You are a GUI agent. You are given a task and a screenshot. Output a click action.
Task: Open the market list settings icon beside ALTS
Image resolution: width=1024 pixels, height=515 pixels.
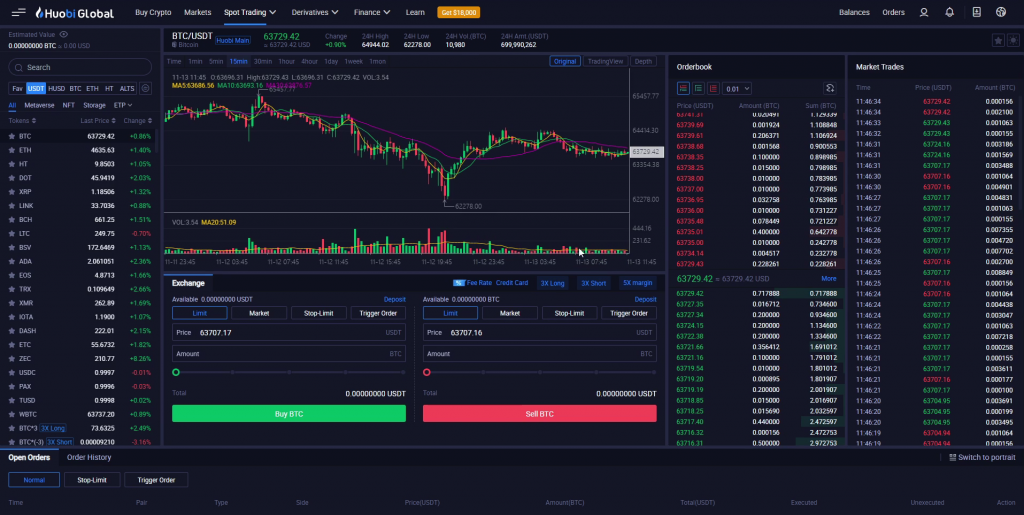pyautogui.click(x=145, y=88)
